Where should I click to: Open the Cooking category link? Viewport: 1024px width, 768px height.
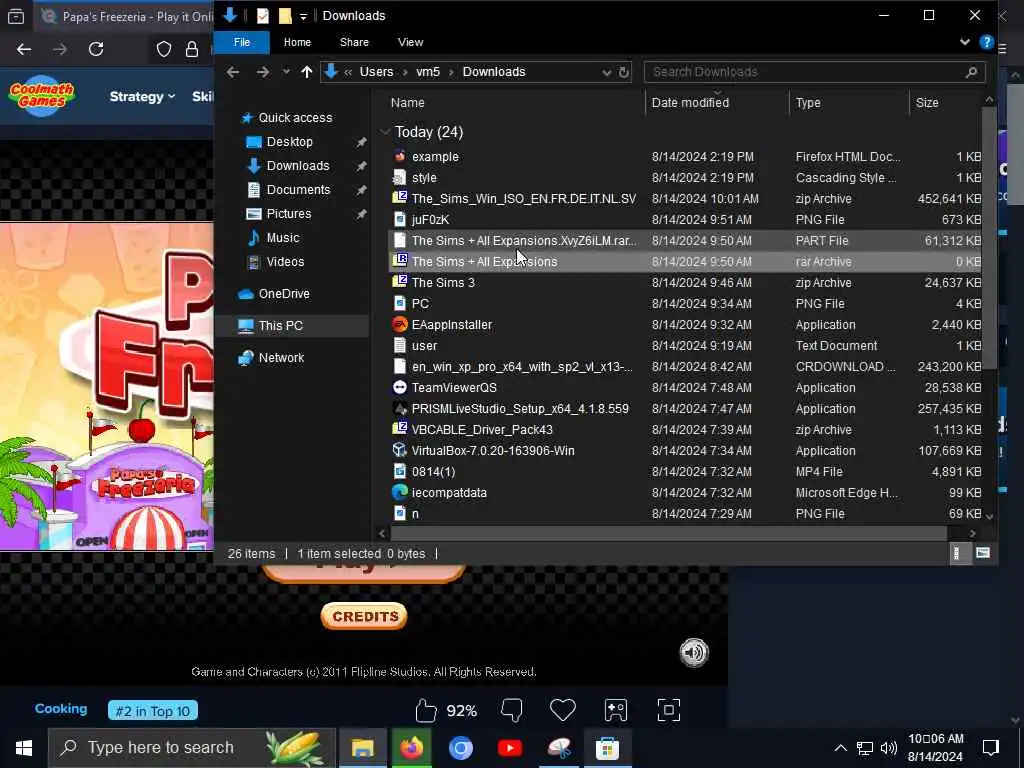[x=61, y=709]
